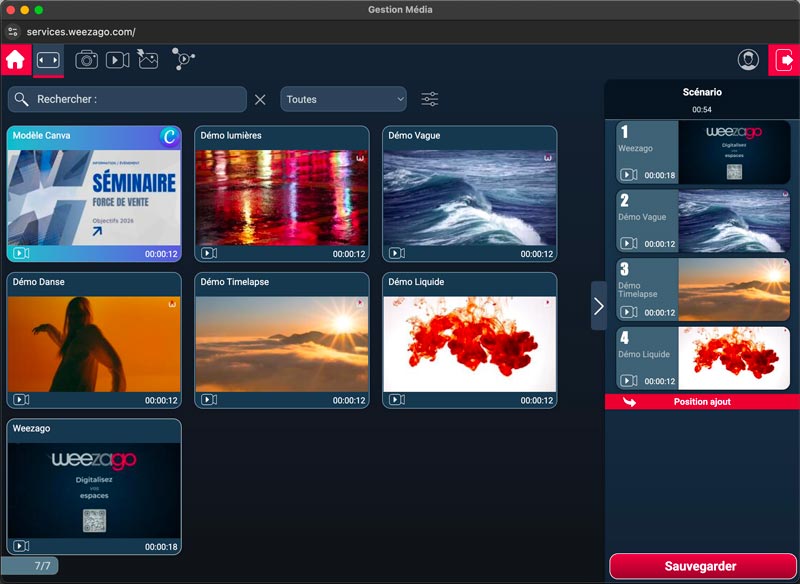
Task: Click the Sauvegarder button
Action: point(700,565)
